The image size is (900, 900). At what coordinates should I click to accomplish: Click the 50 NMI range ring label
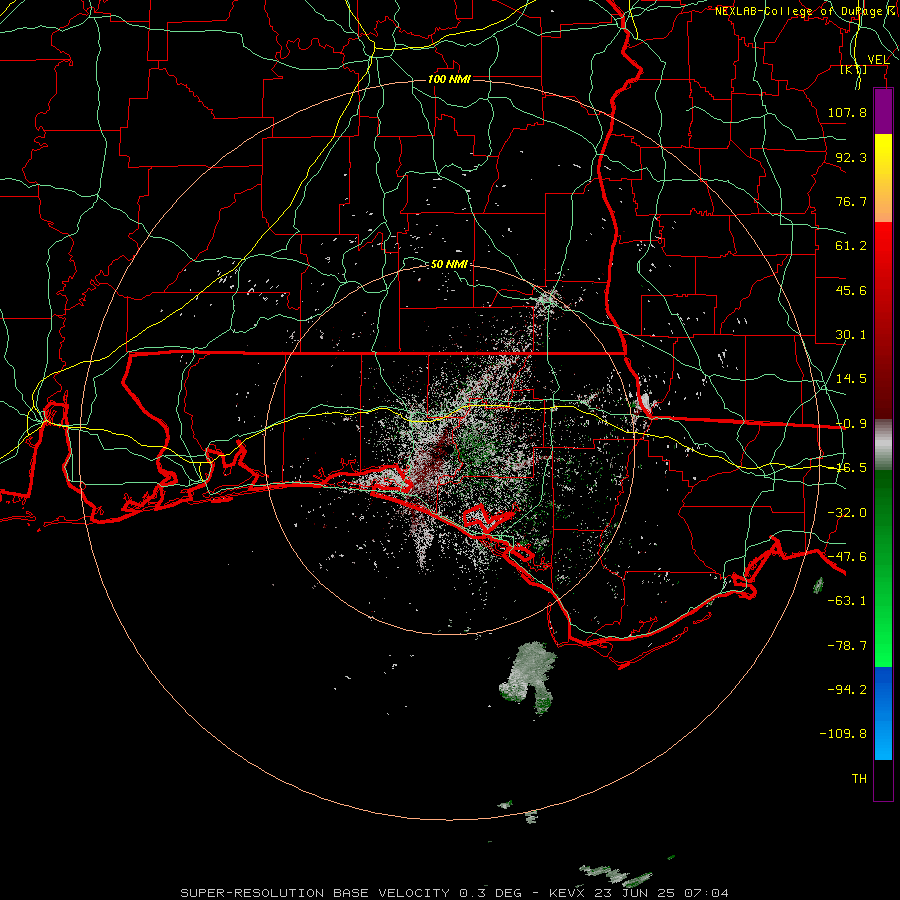(x=449, y=264)
